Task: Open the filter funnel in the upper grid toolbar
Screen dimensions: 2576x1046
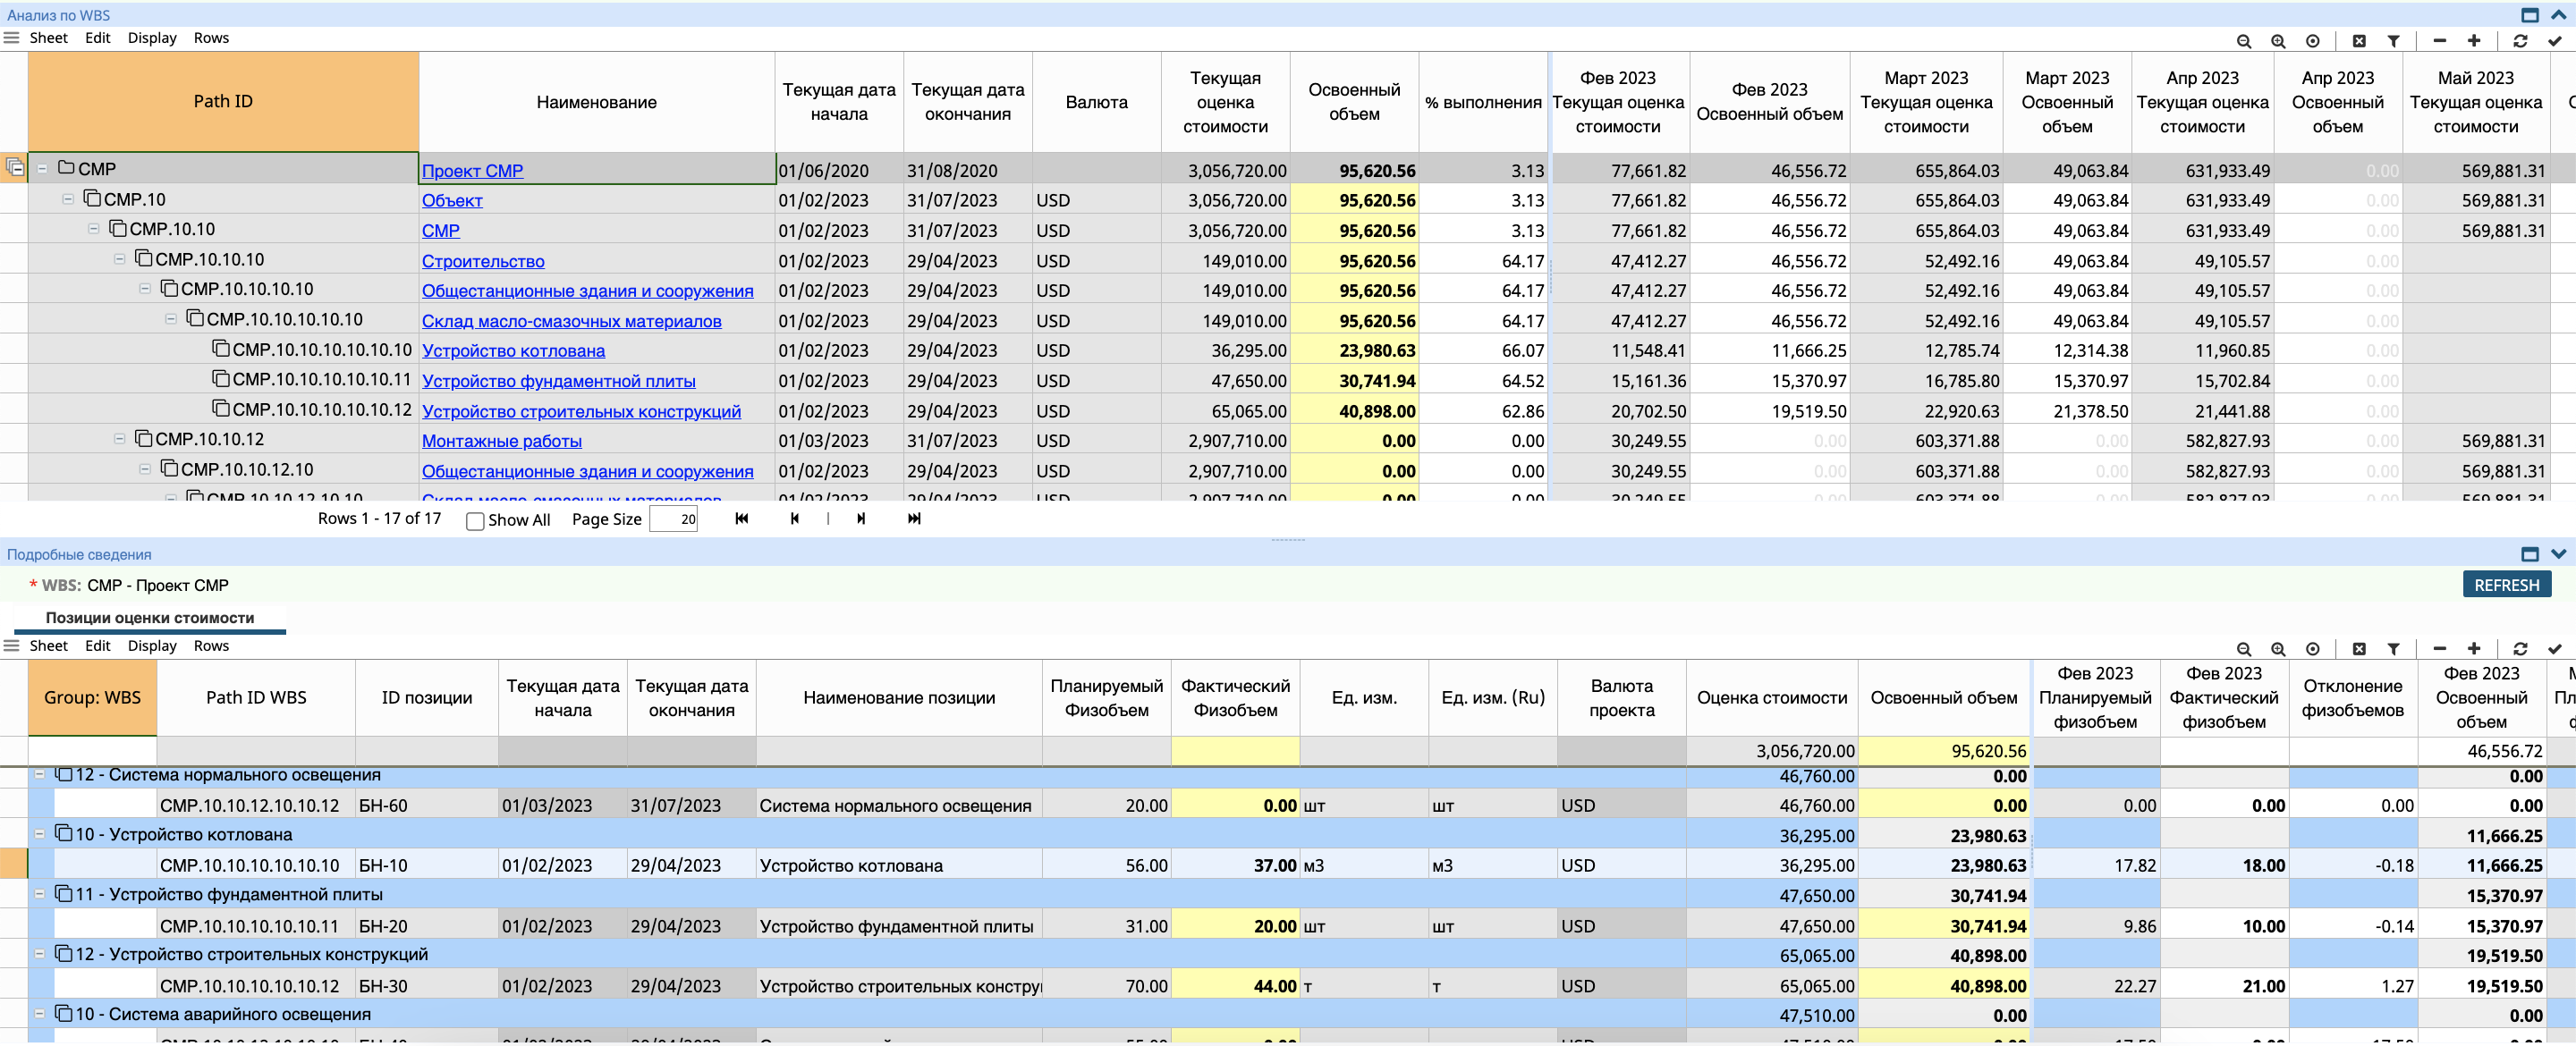Action: pyautogui.click(x=2394, y=41)
